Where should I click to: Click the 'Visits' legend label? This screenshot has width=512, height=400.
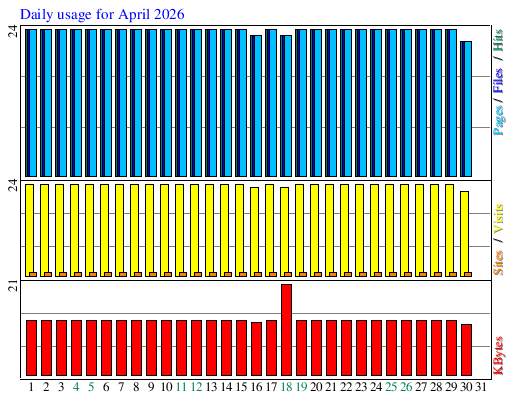498,219
